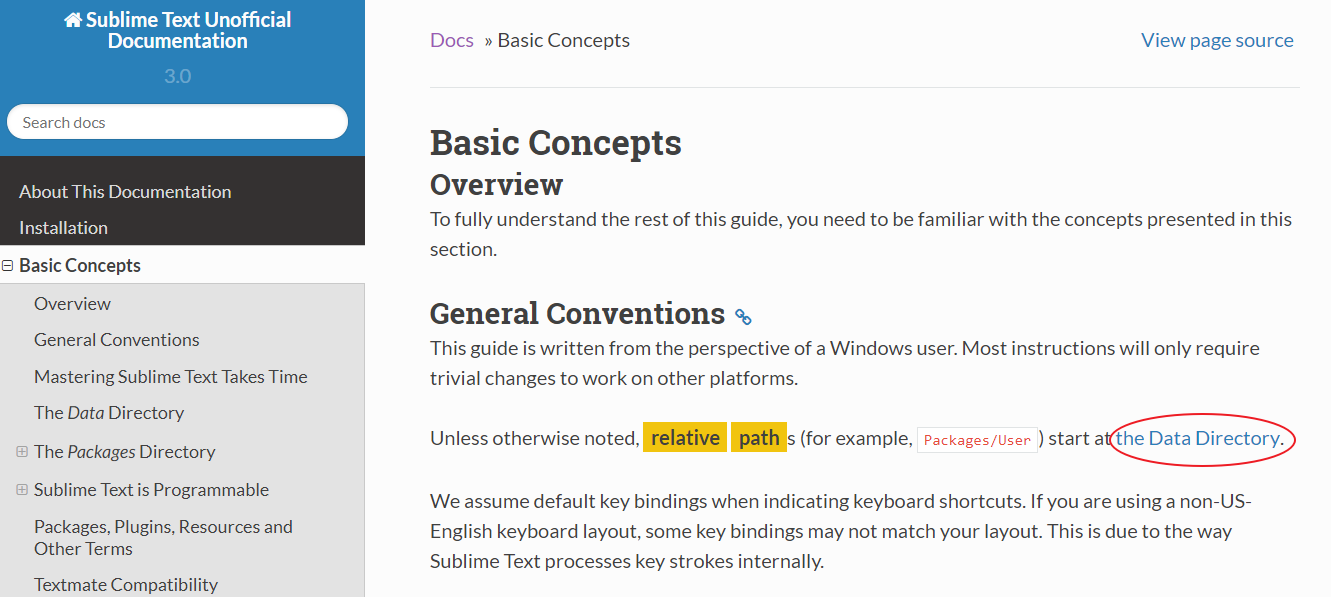Expand The Packages Directory sidebar entry
Viewport: 1331px width, 597px height.
[x=22, y=452]
